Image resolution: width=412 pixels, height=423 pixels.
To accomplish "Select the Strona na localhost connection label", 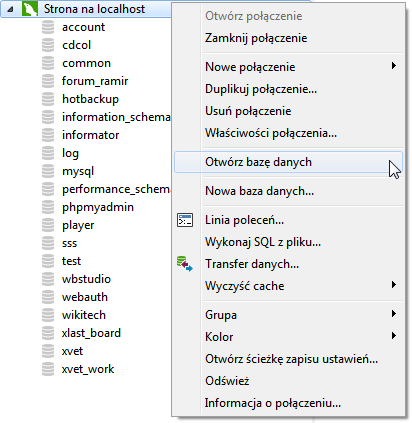I will coord(94,9).
